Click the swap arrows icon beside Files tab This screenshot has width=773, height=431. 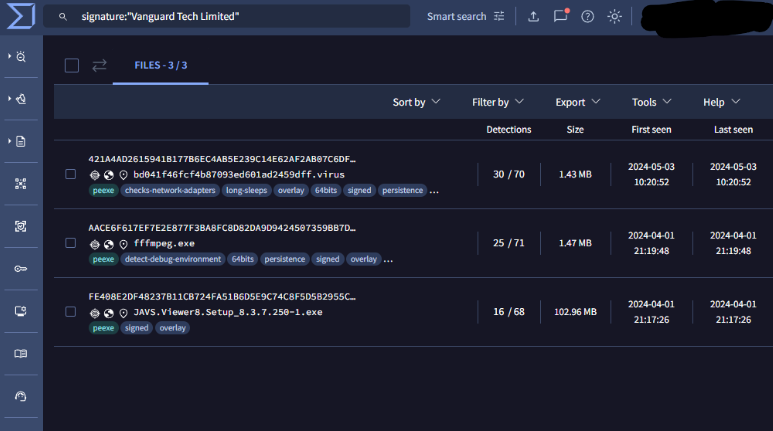pyautogui.click(x=99, y=65)
